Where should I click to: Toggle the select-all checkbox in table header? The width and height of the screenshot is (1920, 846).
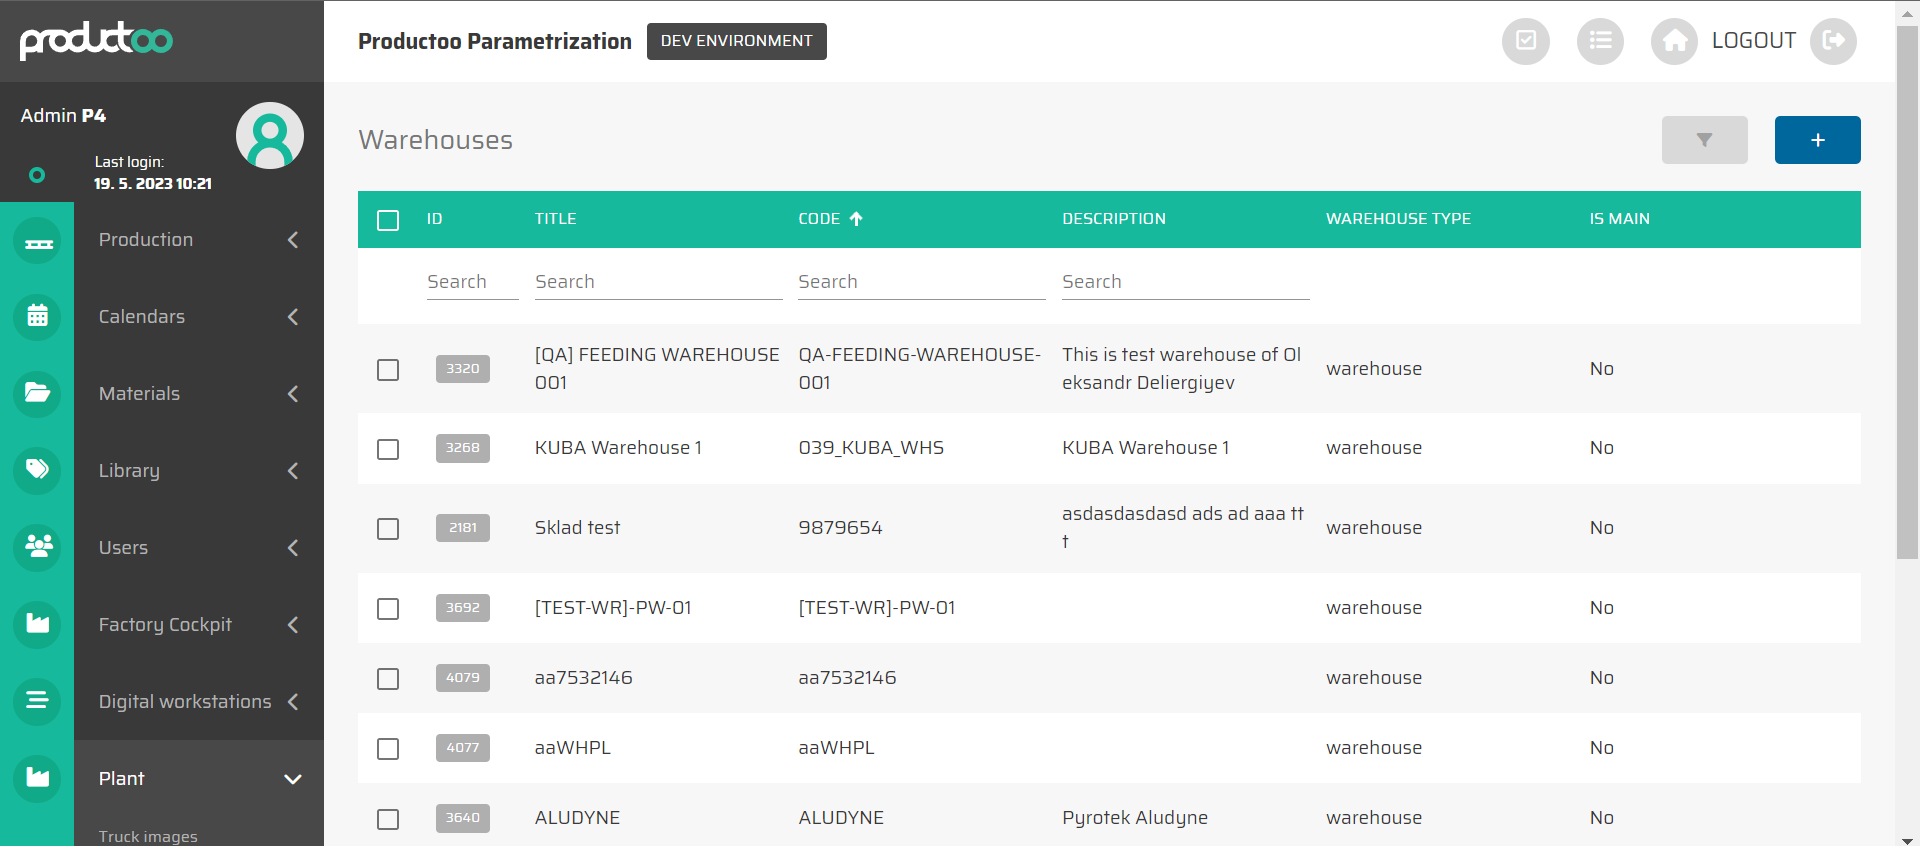[x=388, y=220]
